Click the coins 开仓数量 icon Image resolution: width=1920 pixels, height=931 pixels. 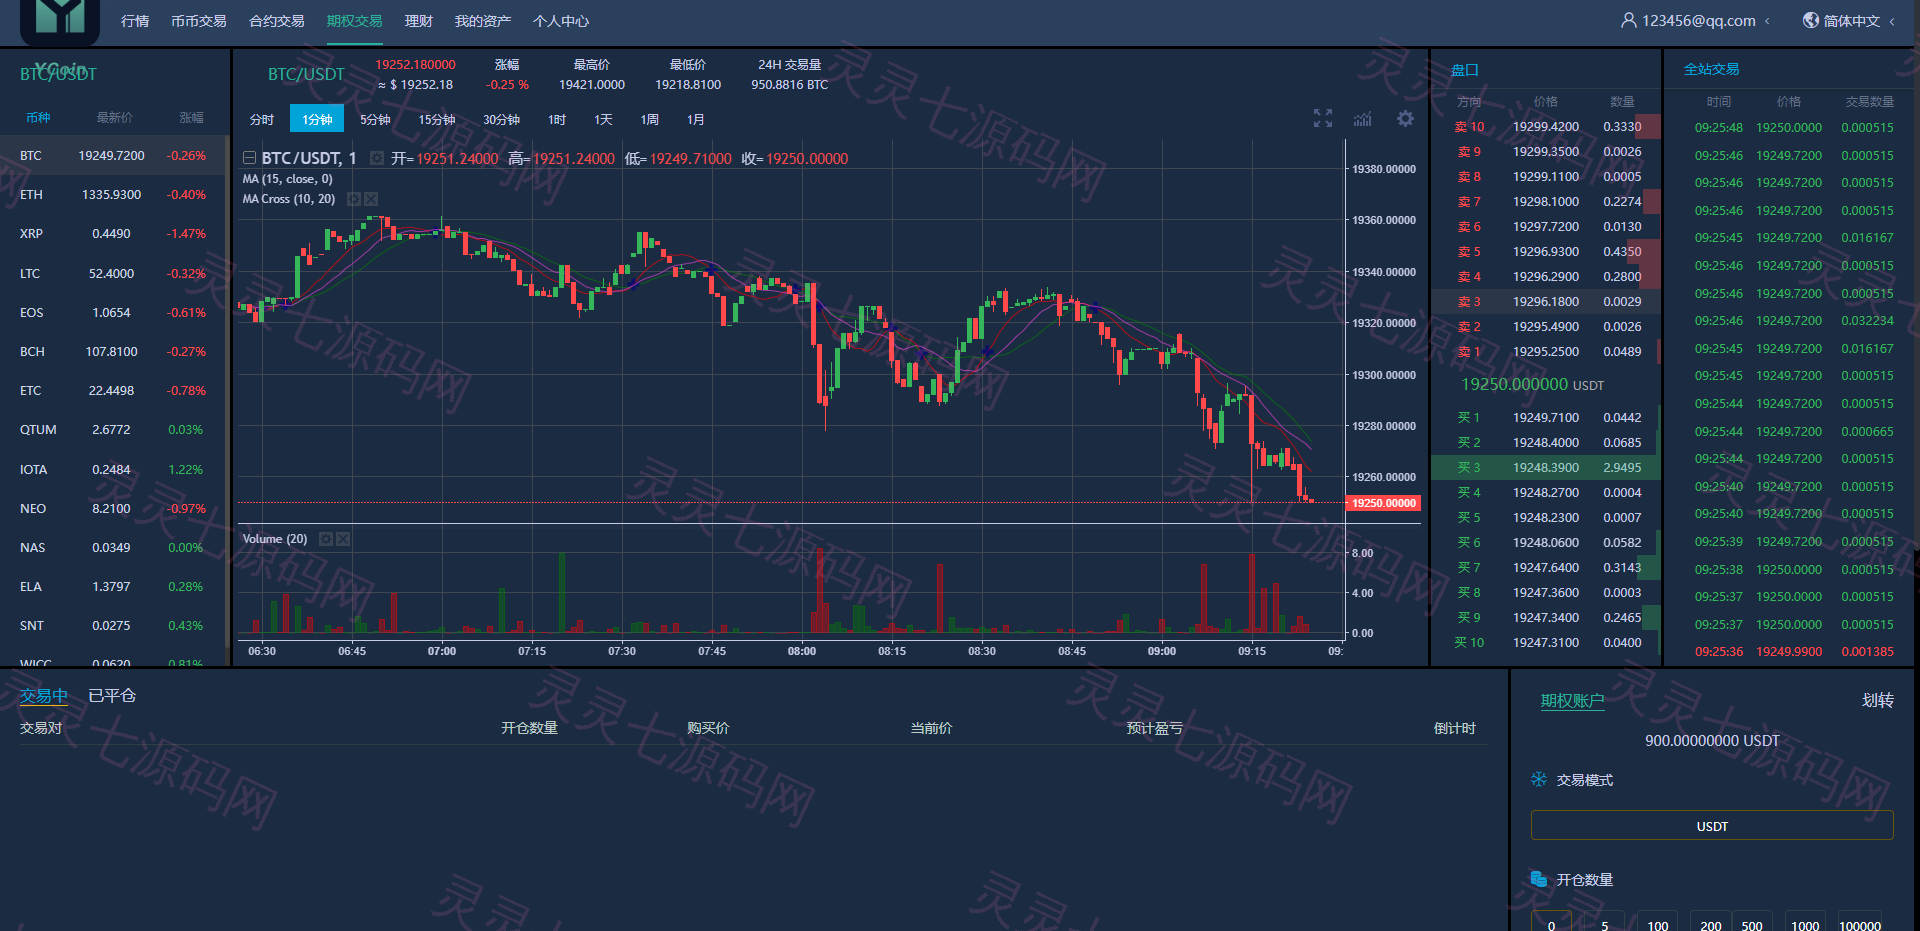coord(1539,879)
